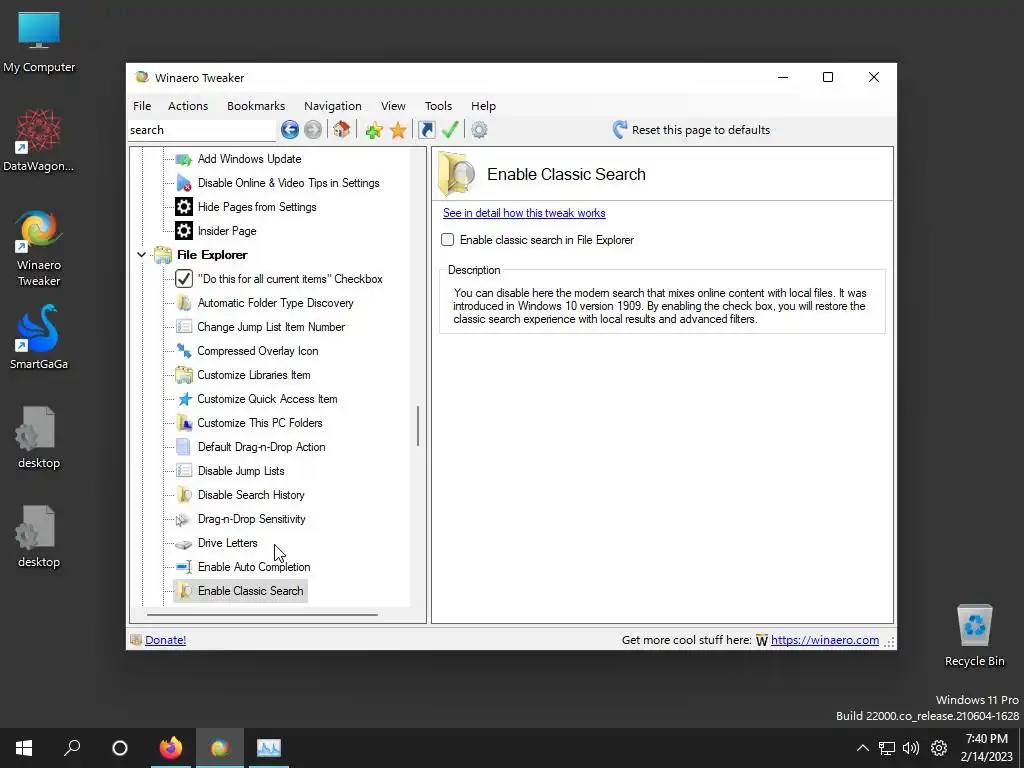Click Reset this page to defaults
Image resolution: width=1024 pixels, height=768 pixels.
pyautogui.click(x=692, y=130)
